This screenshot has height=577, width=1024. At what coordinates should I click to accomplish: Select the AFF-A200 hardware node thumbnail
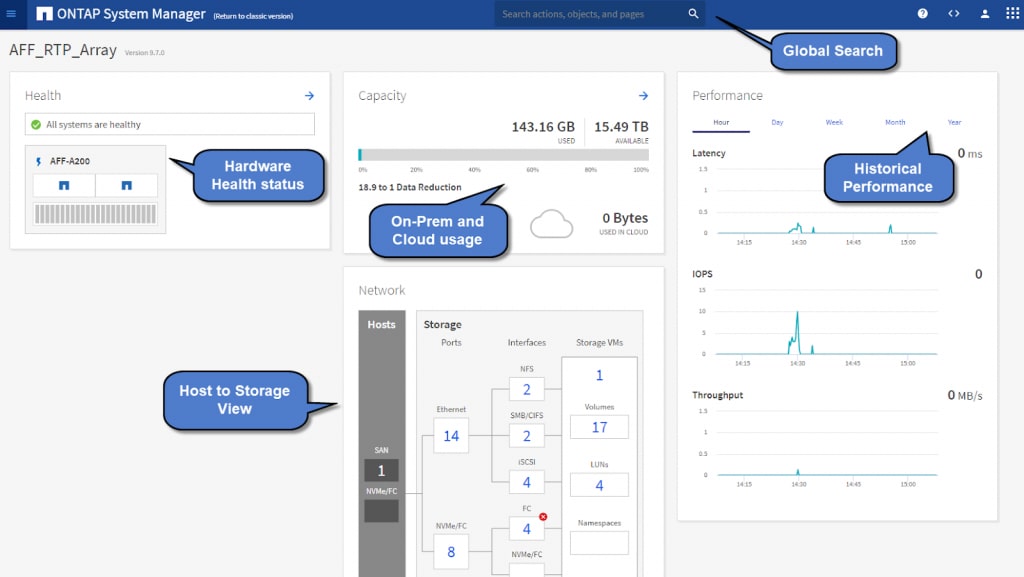click(x=95, y=190)
